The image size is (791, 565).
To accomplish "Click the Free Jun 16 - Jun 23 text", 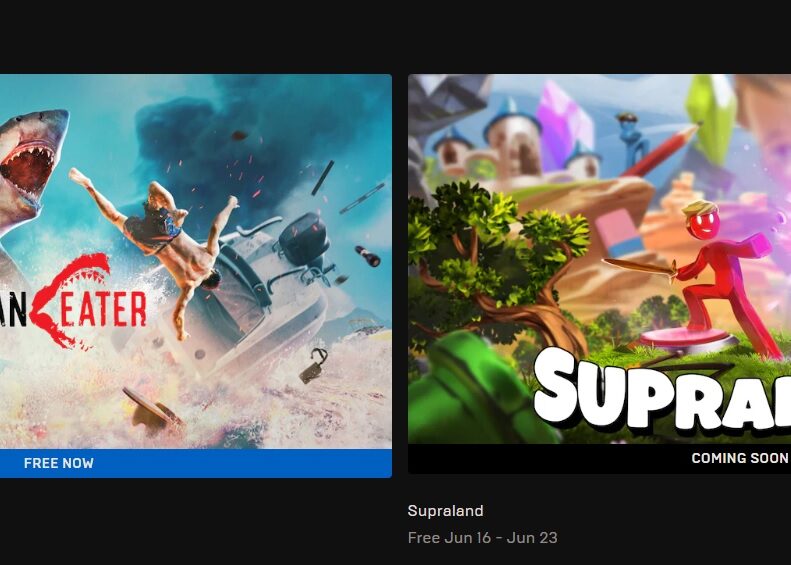I will [x=483, y=538].
